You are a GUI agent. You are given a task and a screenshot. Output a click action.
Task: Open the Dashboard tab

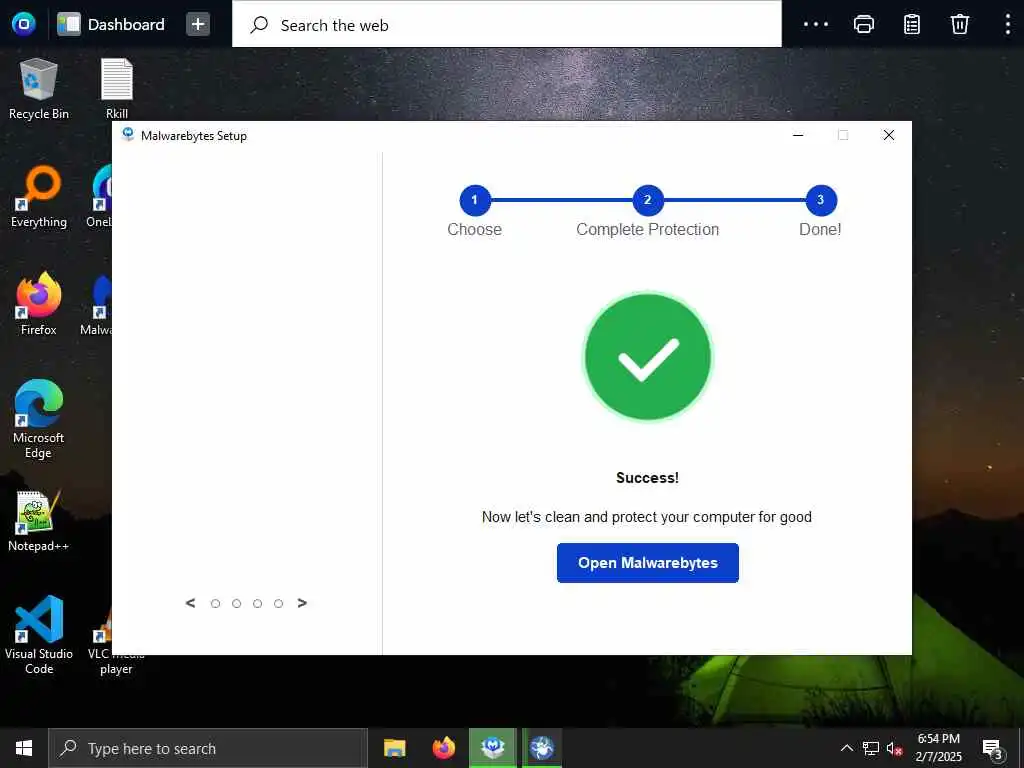coord(111,24)
